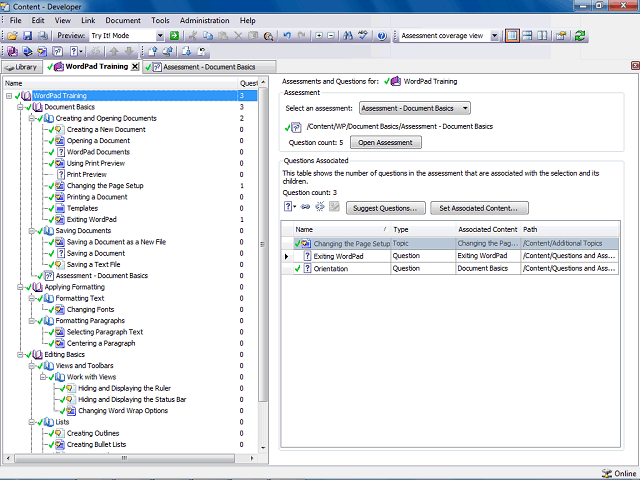Switch to the Library tab
640x480 pixels.
[22, 67]
